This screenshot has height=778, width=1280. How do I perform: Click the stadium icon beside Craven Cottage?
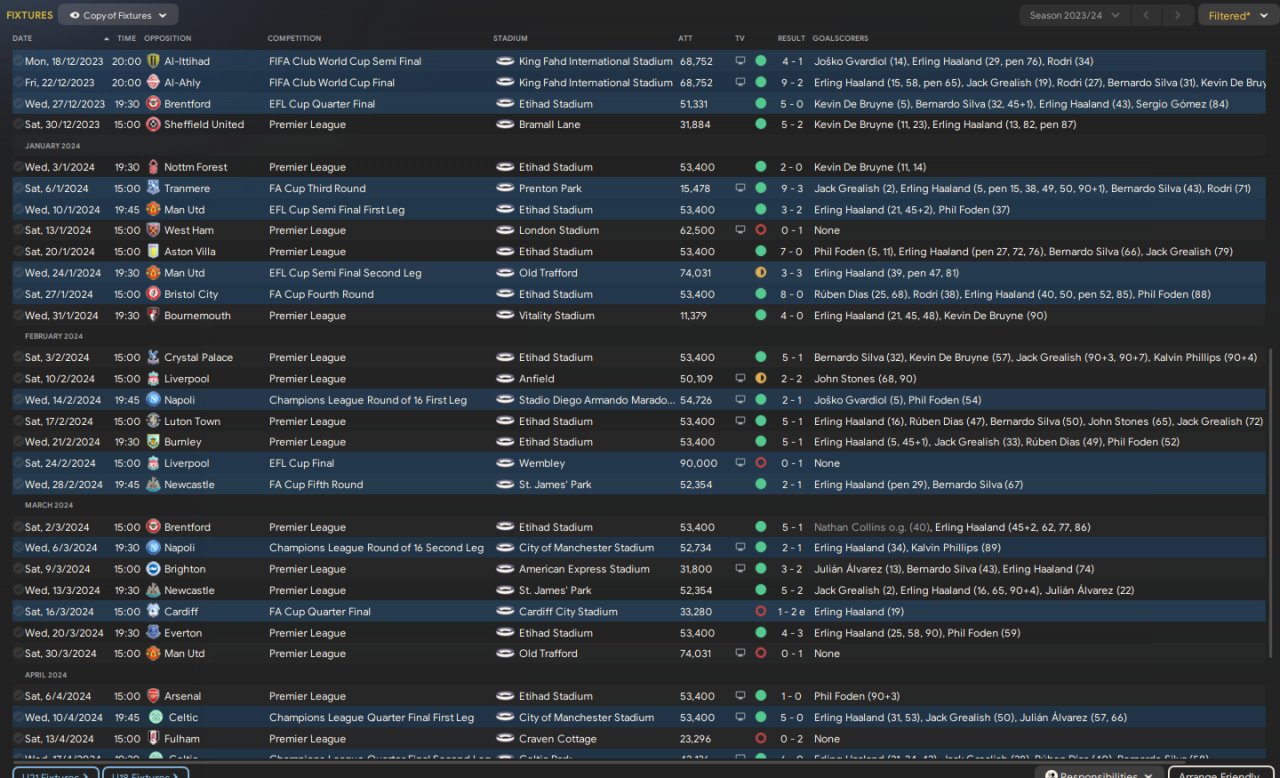tap(504, 739)
